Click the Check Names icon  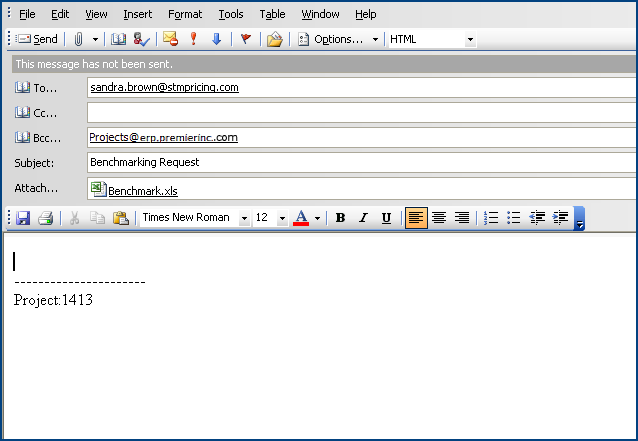point(141,39)
